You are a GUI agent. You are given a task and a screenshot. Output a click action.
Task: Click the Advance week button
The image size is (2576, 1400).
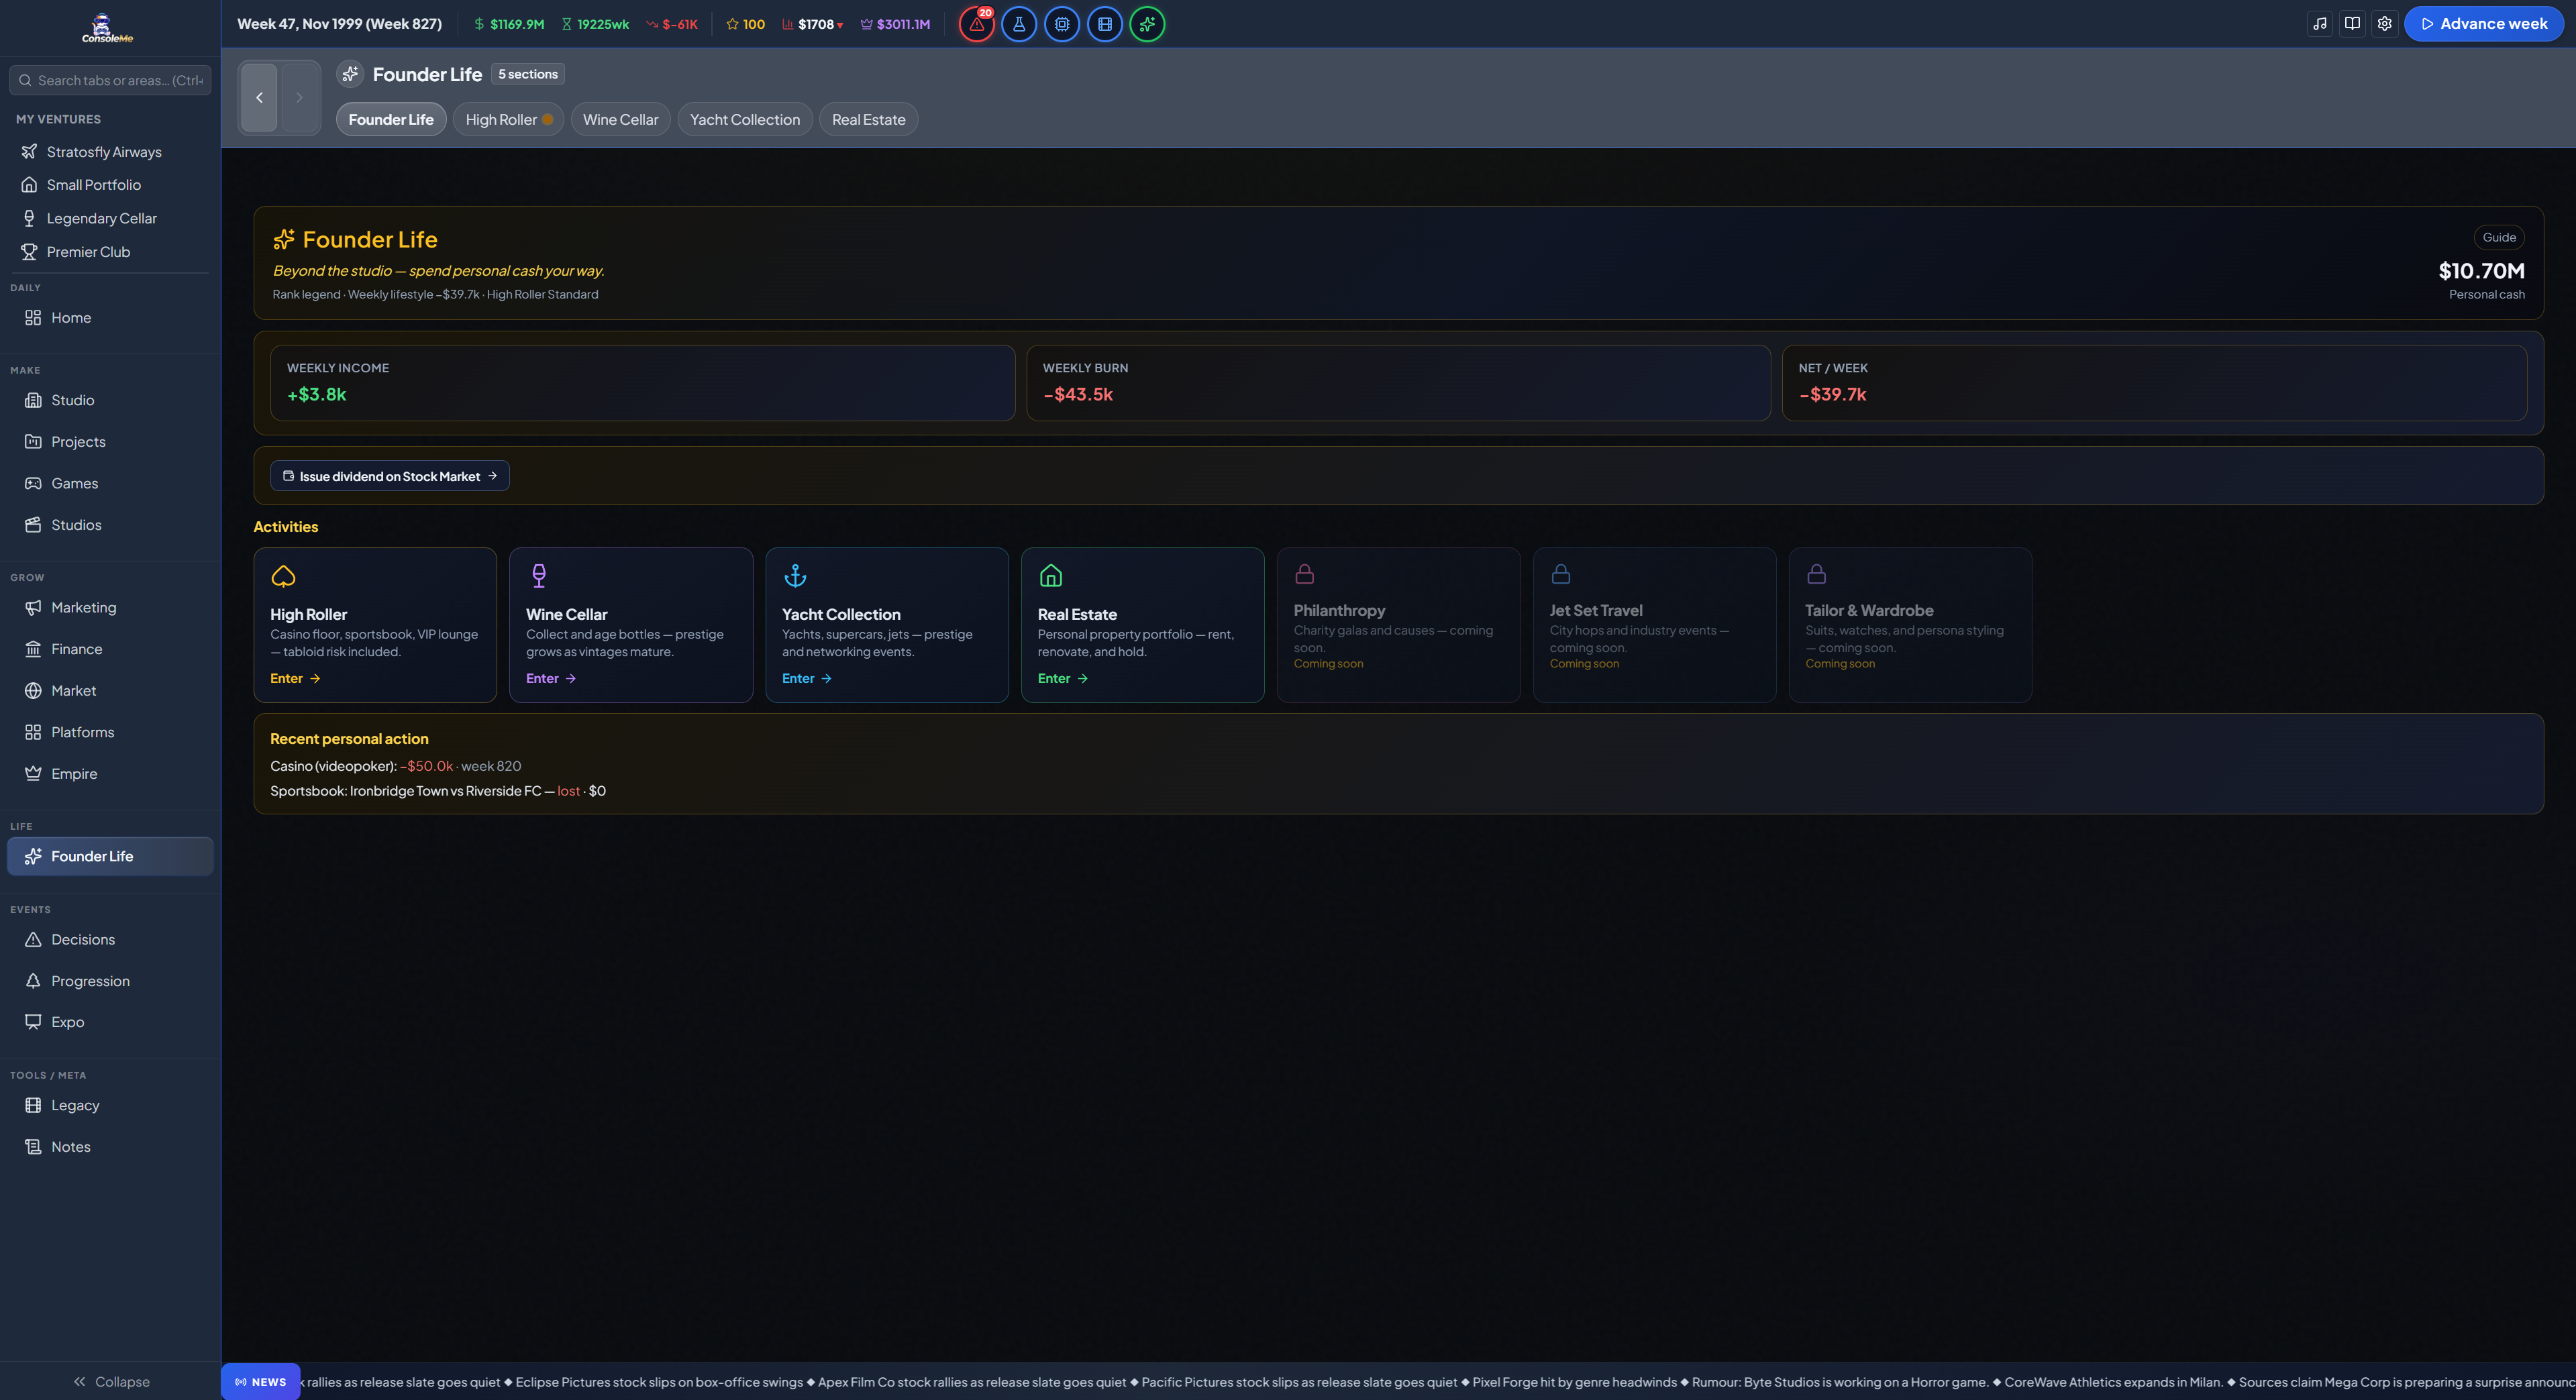point(2484,24)
